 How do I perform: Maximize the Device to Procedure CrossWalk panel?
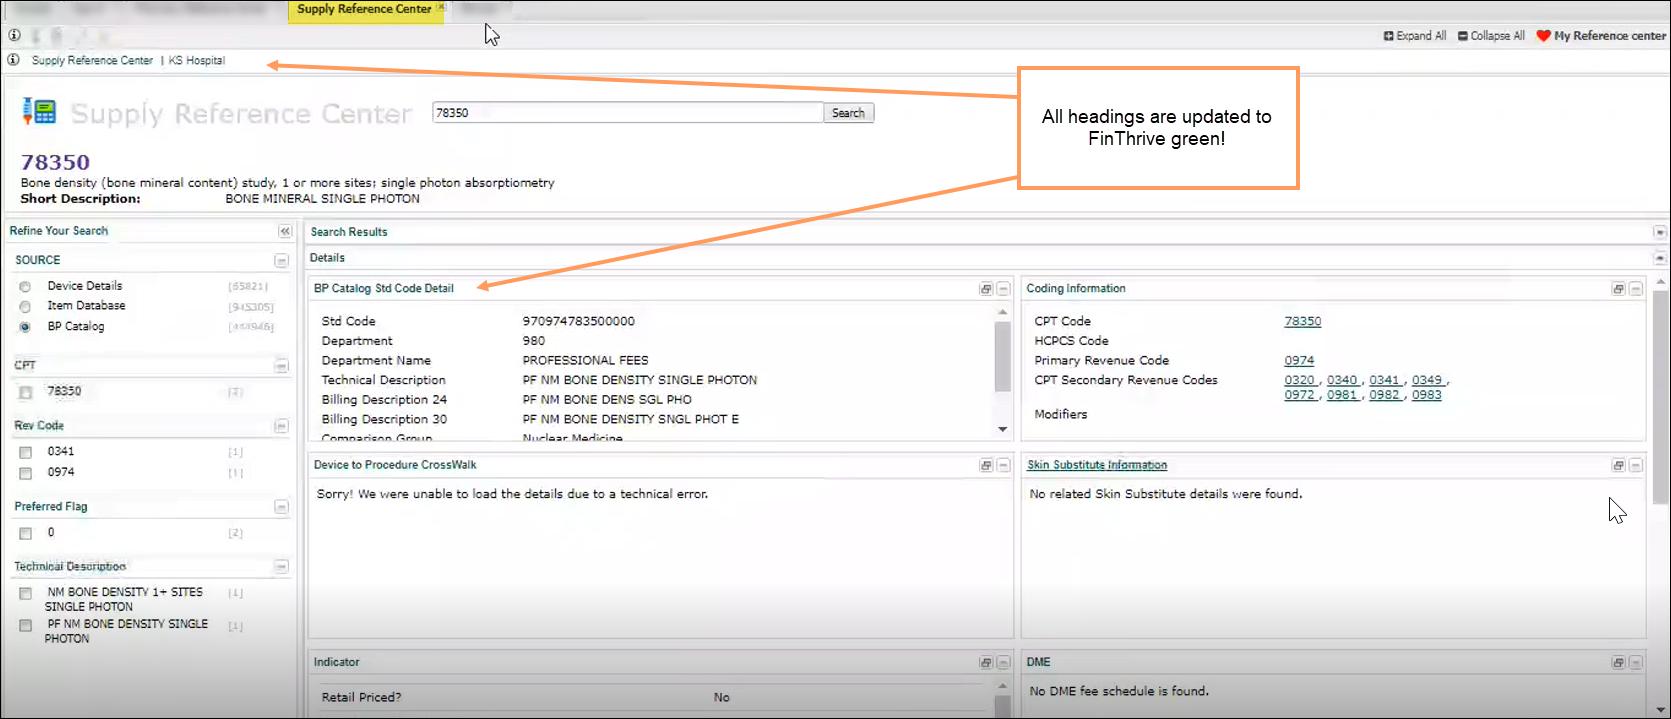(986, 466)
